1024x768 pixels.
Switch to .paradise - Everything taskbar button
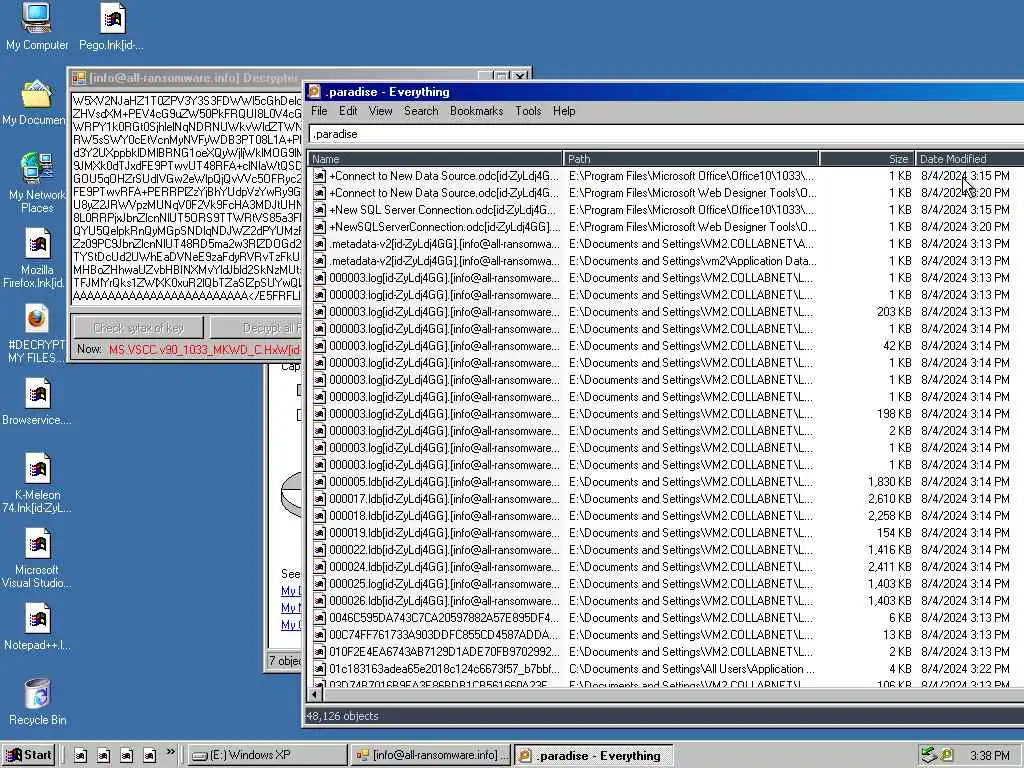click(x=594, y=756)
